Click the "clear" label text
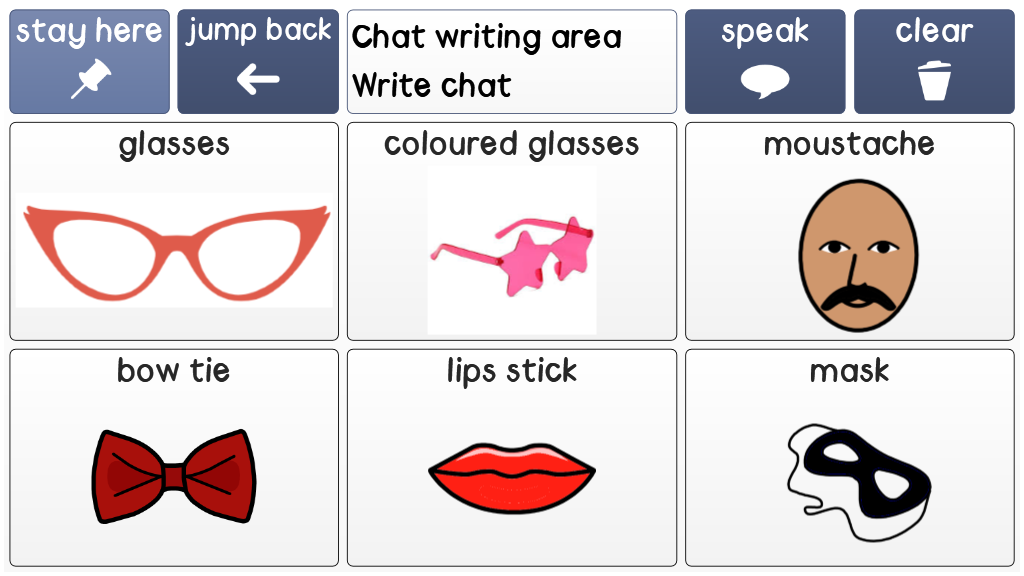 pyautogui.click(x=934, y=32)
